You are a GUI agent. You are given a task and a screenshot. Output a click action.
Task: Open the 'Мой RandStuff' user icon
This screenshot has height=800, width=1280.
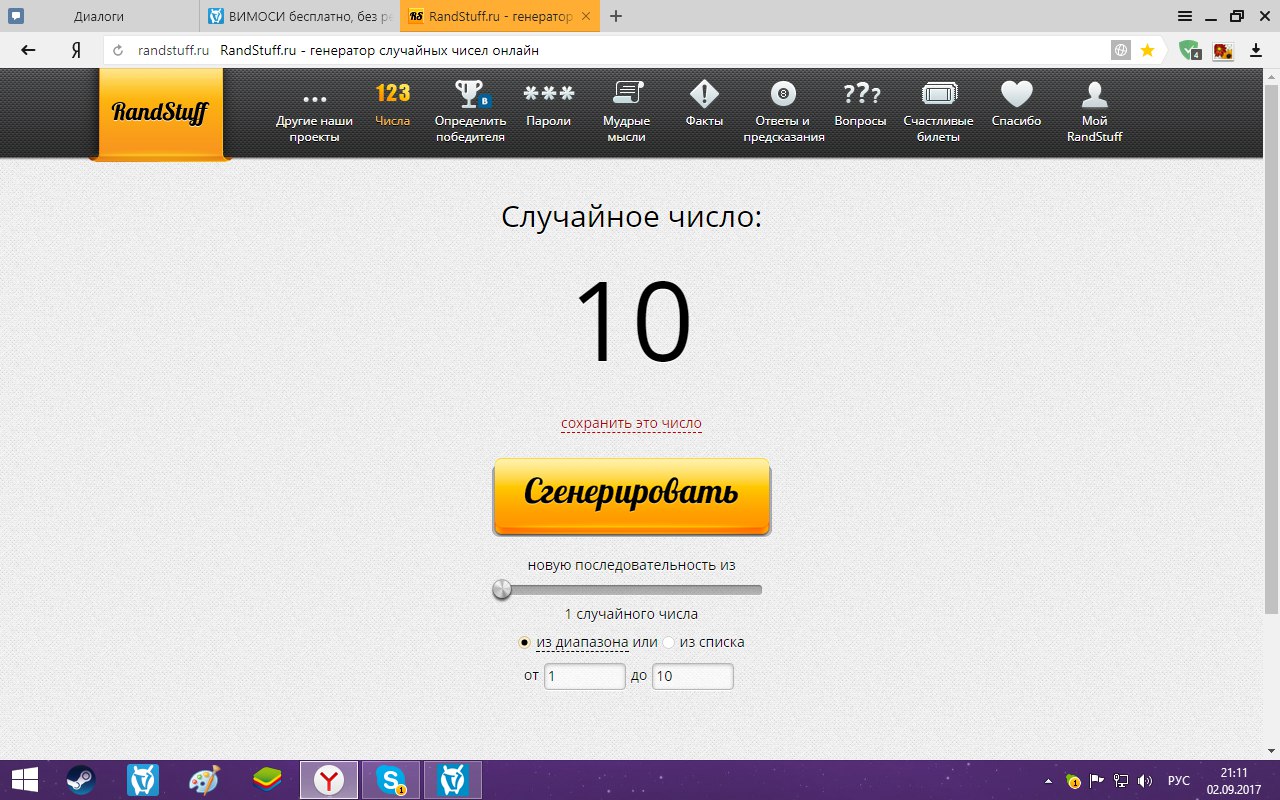(1094, 95)
